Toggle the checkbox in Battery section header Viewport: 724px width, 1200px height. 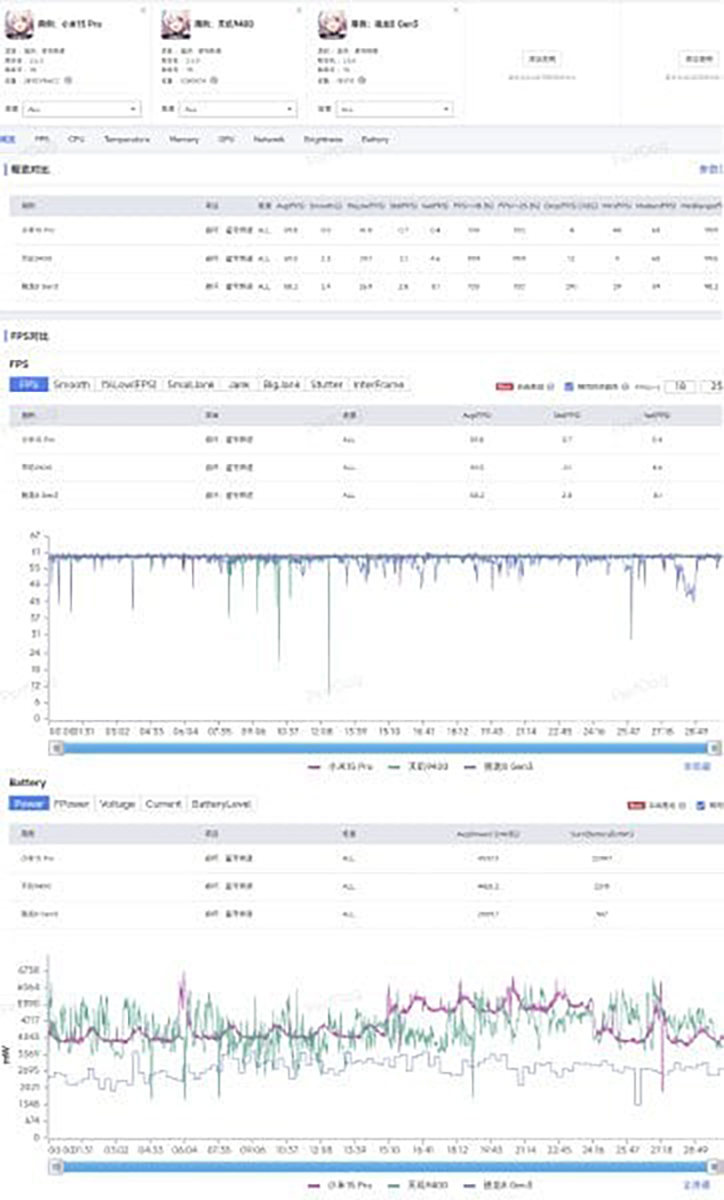[x=700, y=805]
